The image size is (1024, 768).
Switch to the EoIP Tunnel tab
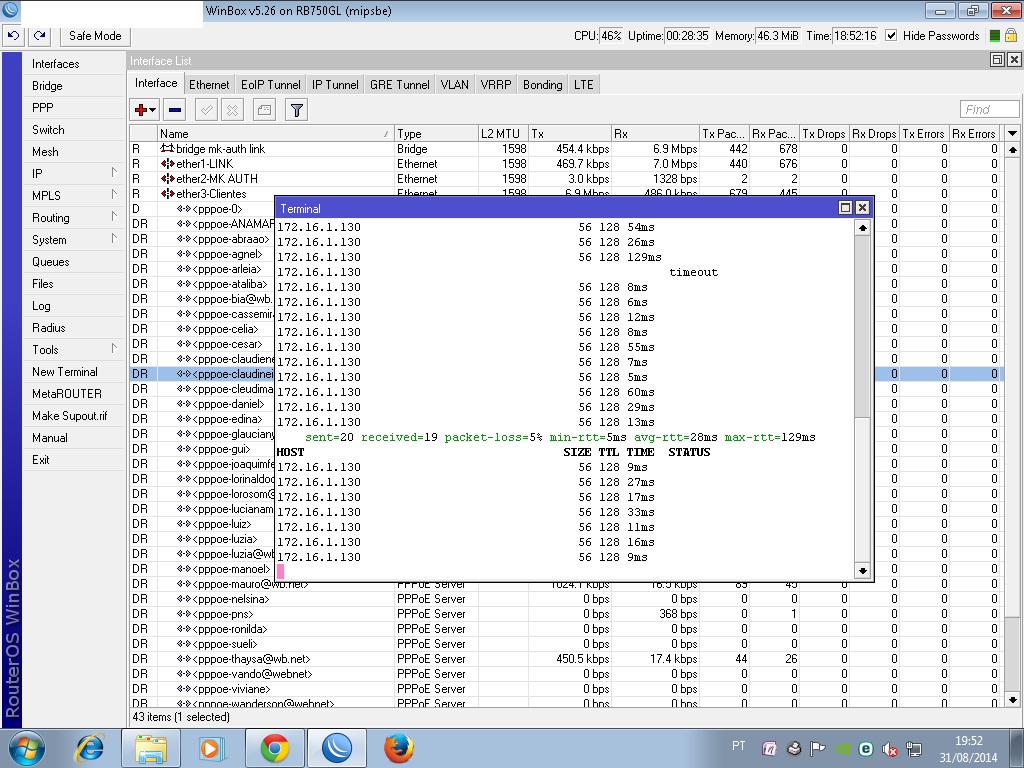pyautogui.click(x=270, y=85)
